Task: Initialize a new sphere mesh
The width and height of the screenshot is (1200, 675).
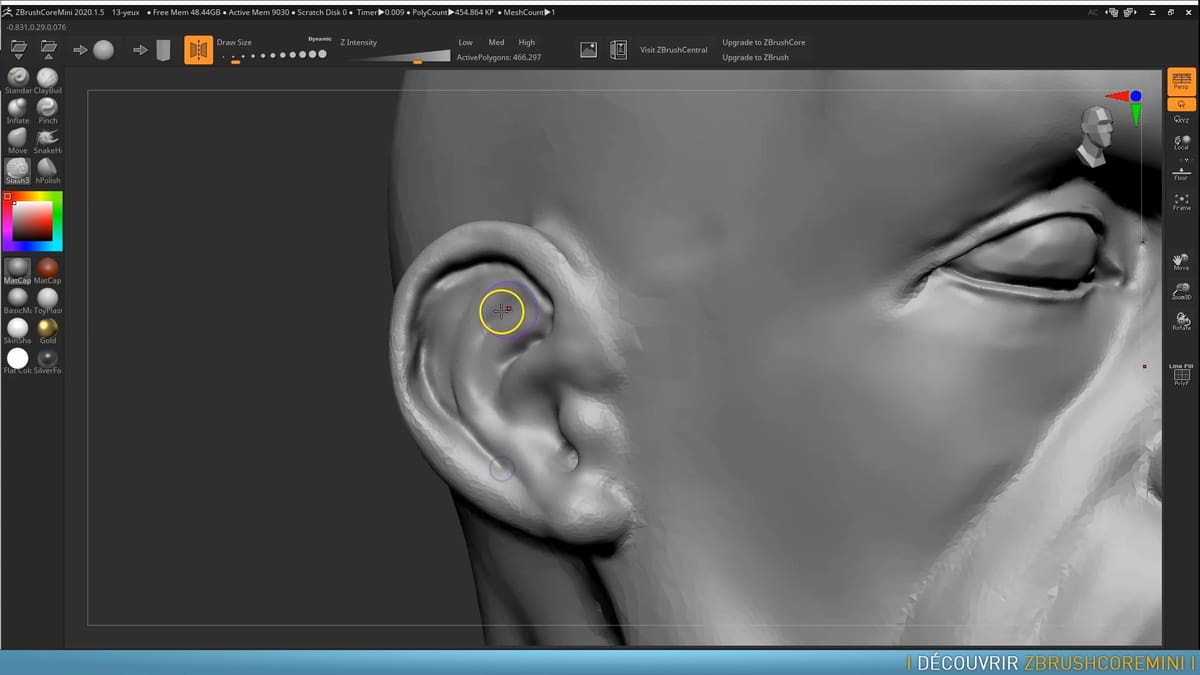Action: click(95, 50)
